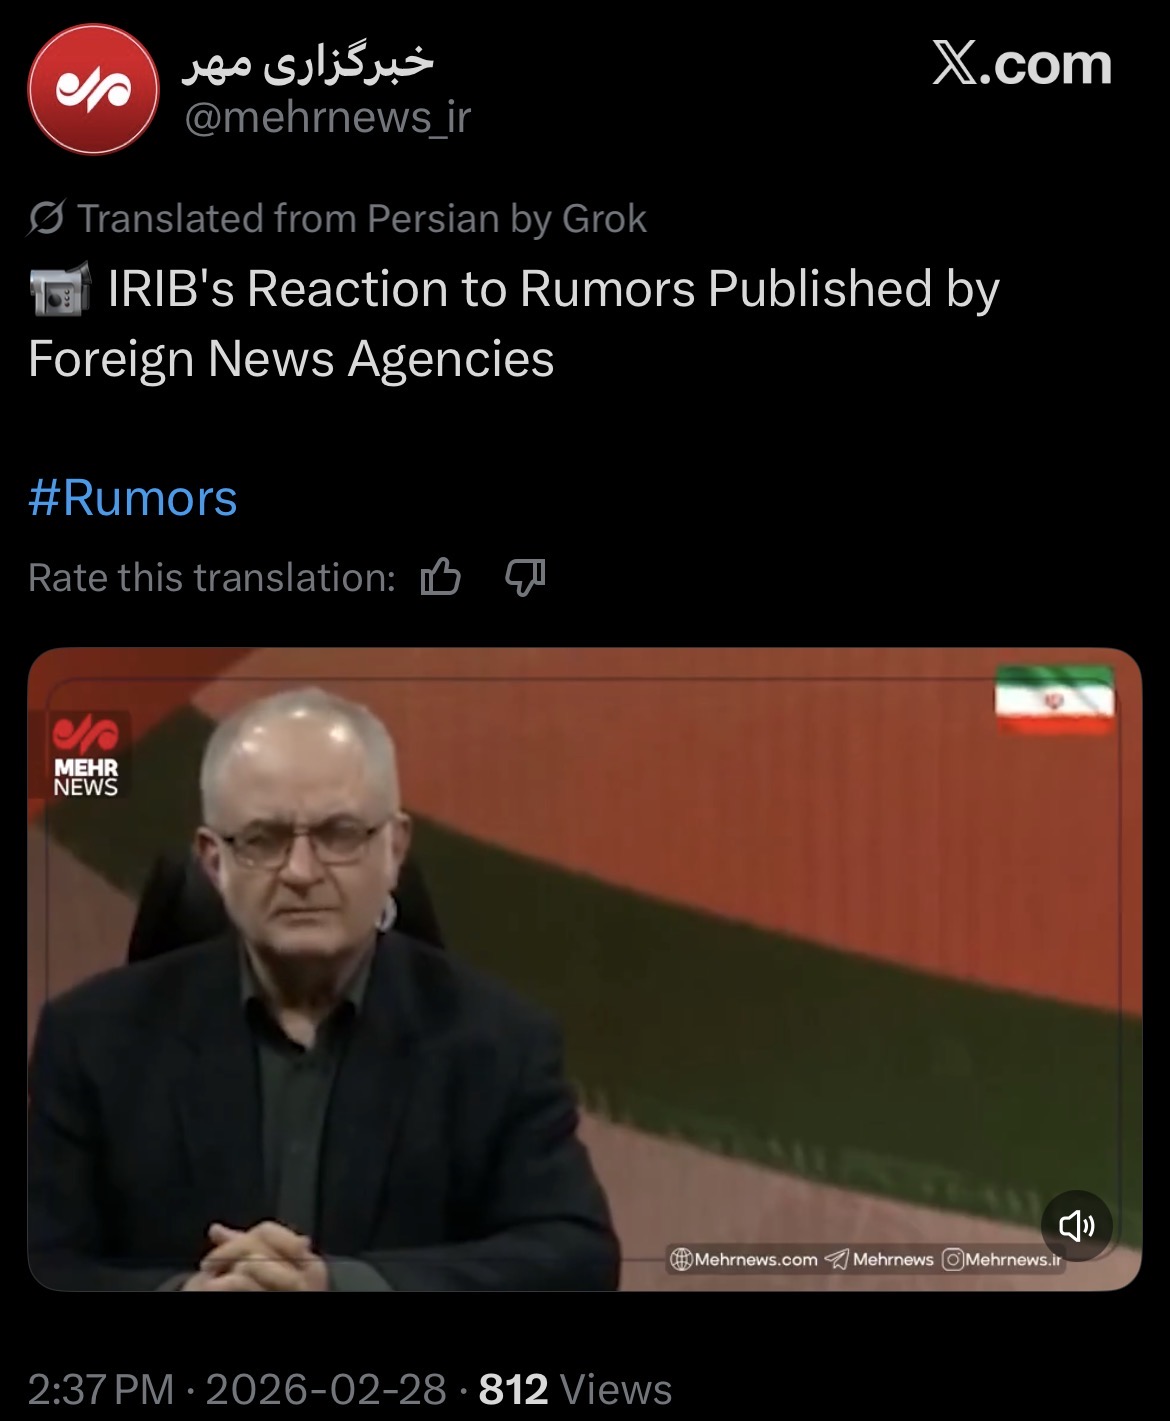Image resolution: width=1170 pixels, height=1421 pixels.
Task: Click the Mehr News logo in video
Action: point(86,755)
